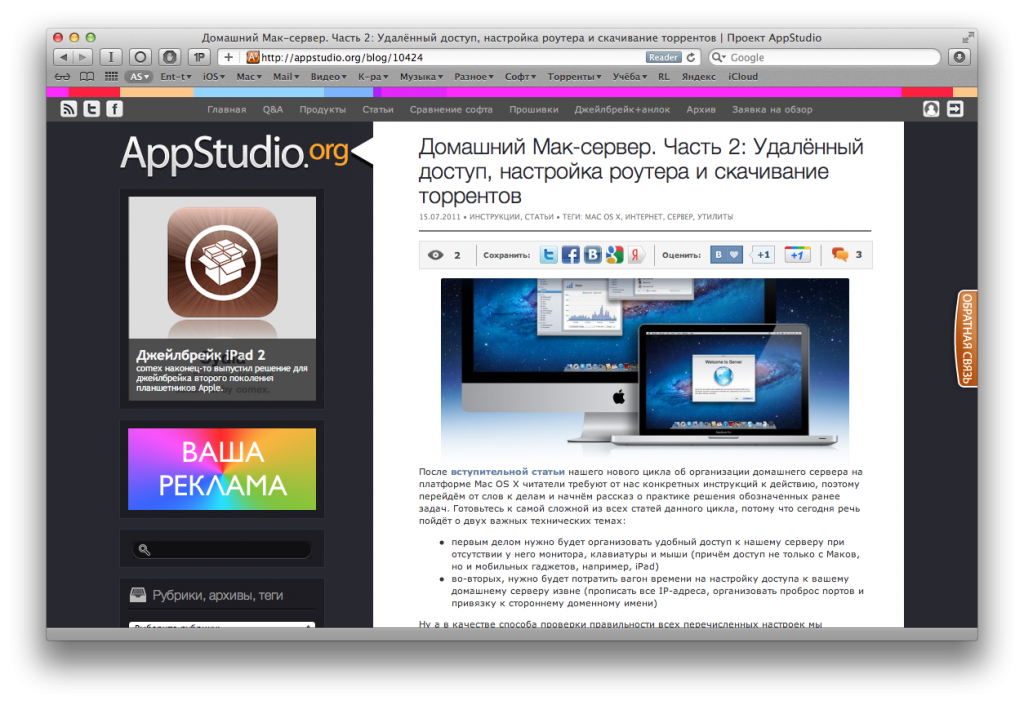1024x705 pixels.
Task: Expand the Музыка bookmarks folder
Action: tap(421, 77)
